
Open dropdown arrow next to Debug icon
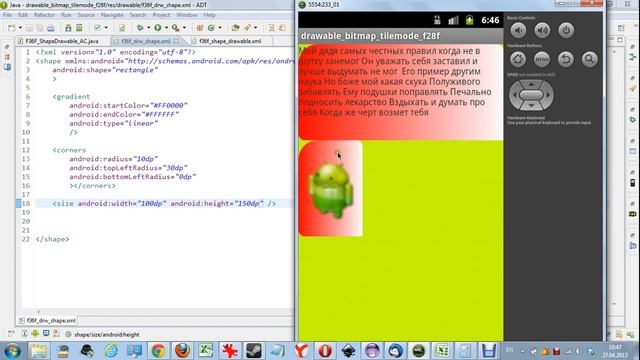click(x=148, y=28)
